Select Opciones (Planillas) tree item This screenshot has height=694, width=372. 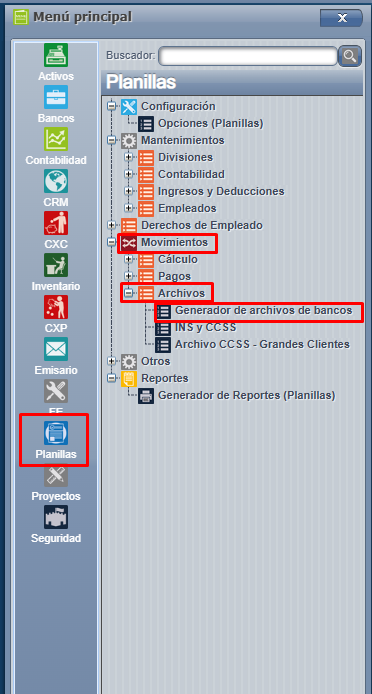(211, 123)
